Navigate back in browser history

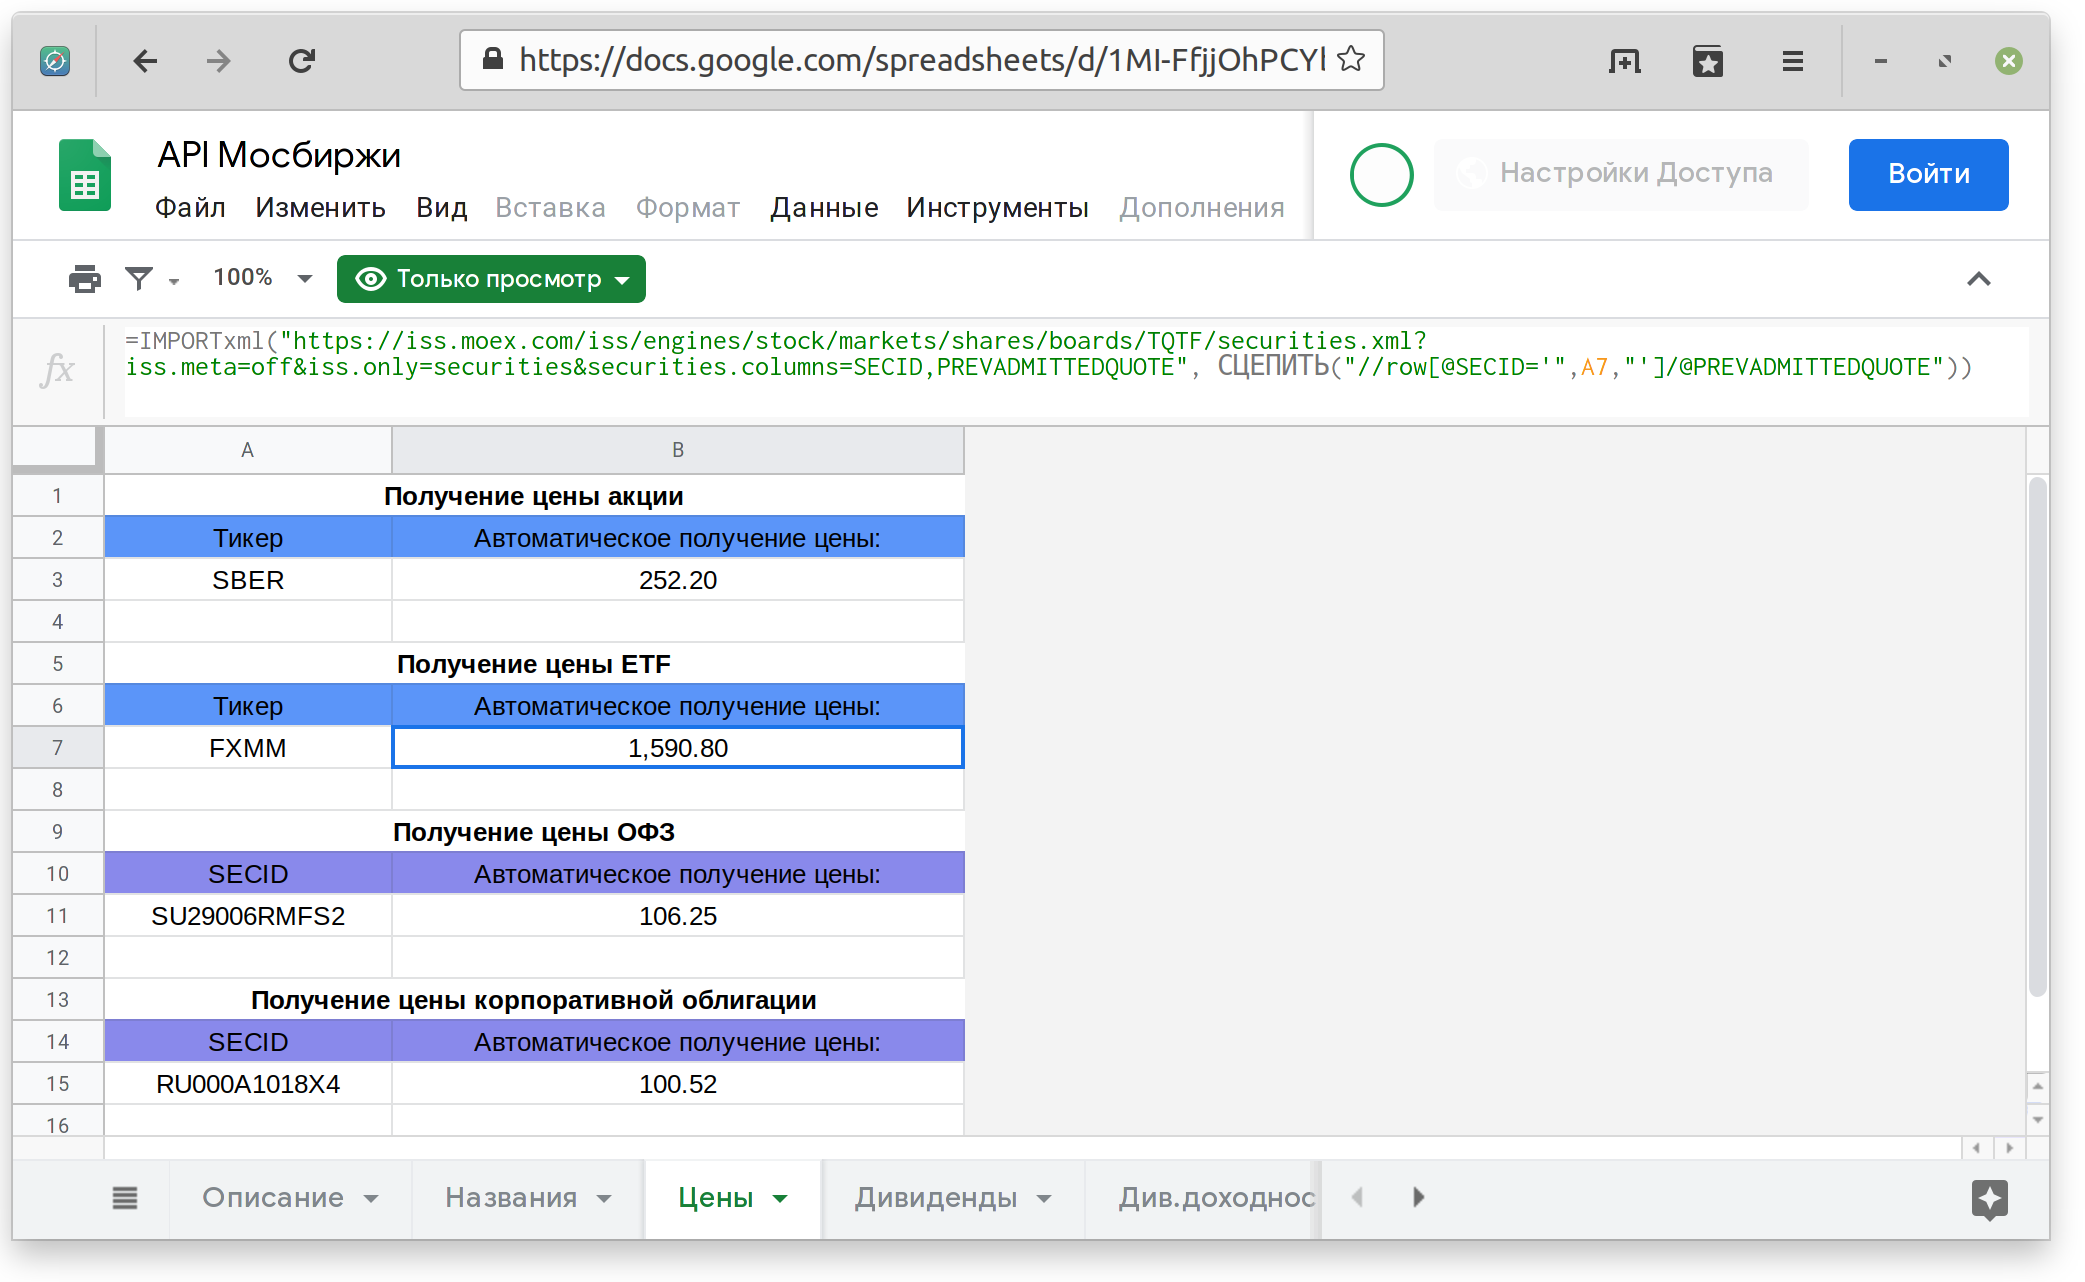[145, 60]
